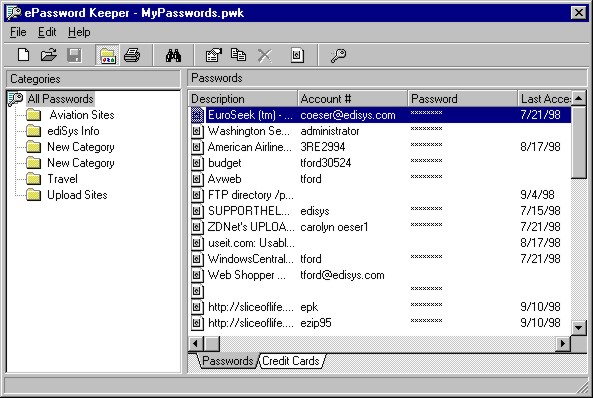Click the horizontal scroll left arrow

(x=196, y=344)
